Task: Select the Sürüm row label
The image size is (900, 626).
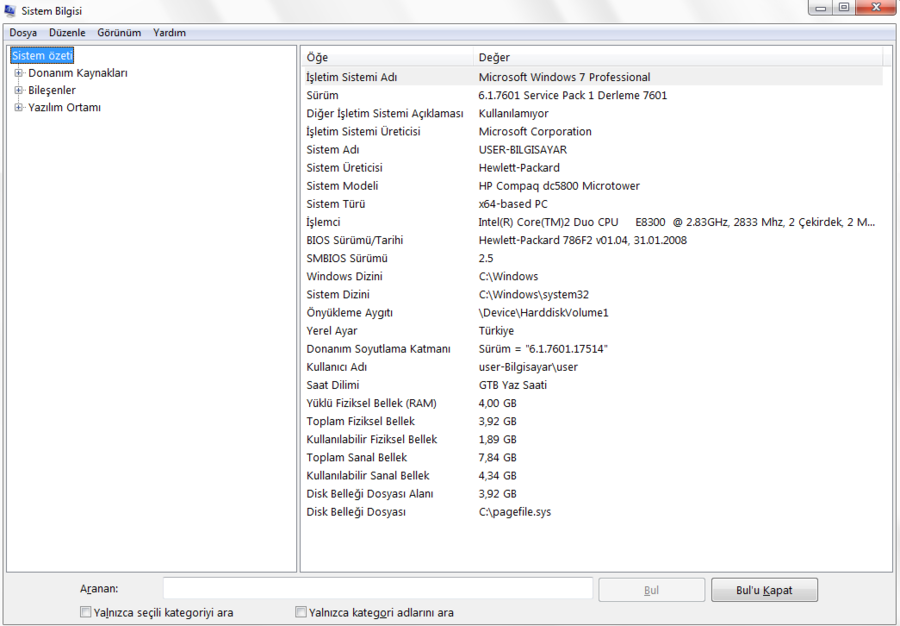Action: [322, 95]
